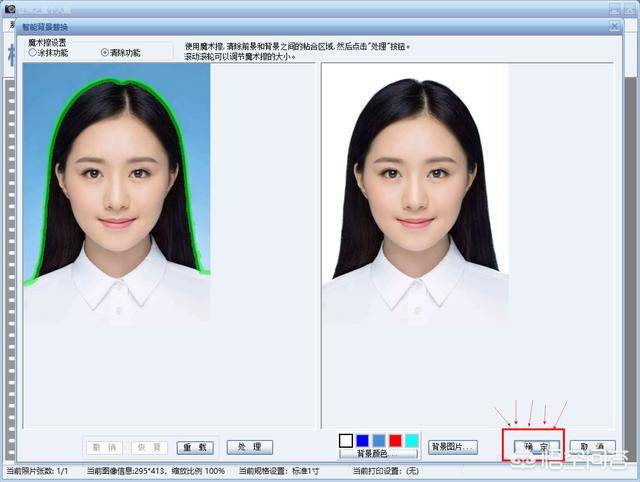Confirm with the 确定 button
Viewport: 640px width, 482px height.
click(536, 447)
